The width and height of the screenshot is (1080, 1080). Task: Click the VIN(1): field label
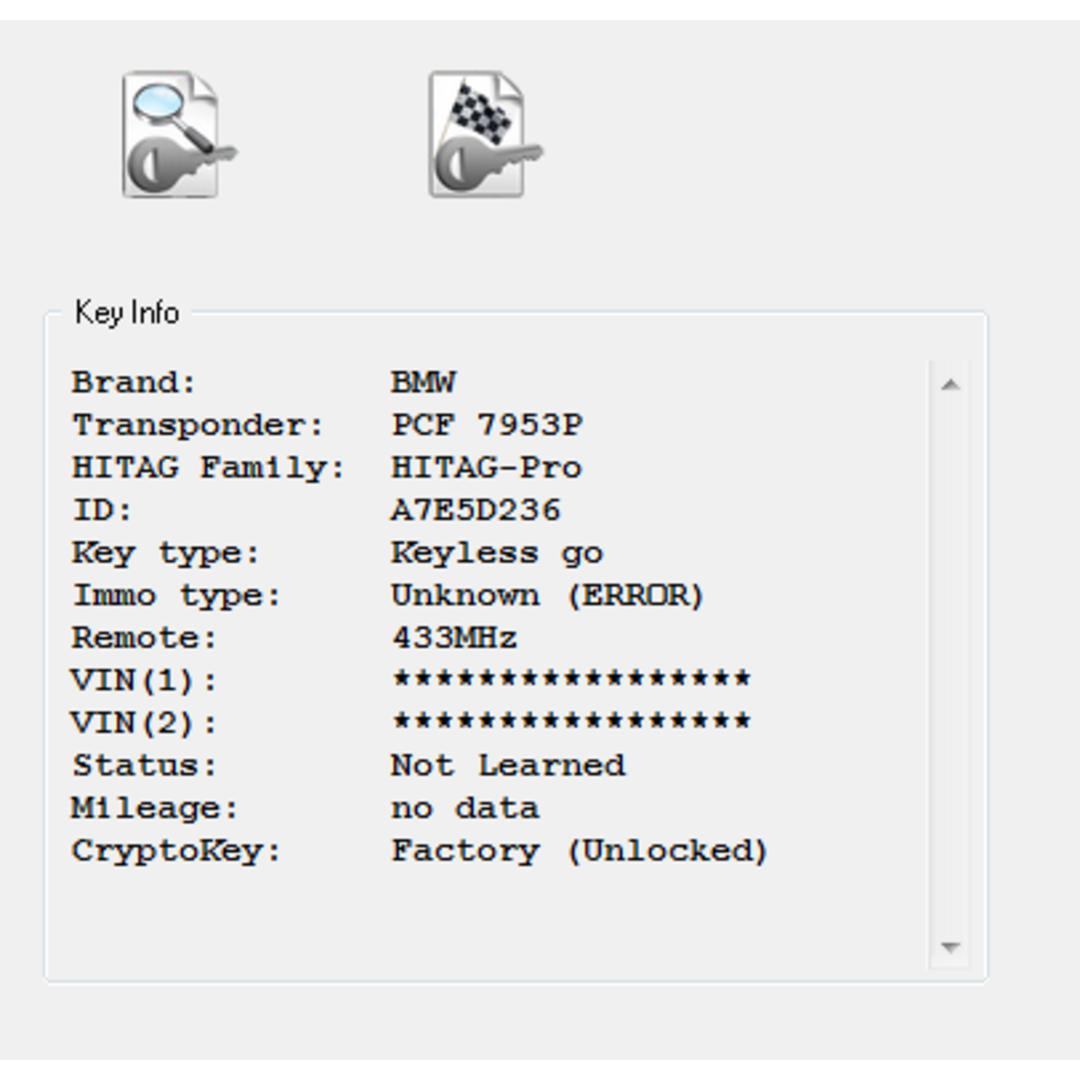coord(144,681)
